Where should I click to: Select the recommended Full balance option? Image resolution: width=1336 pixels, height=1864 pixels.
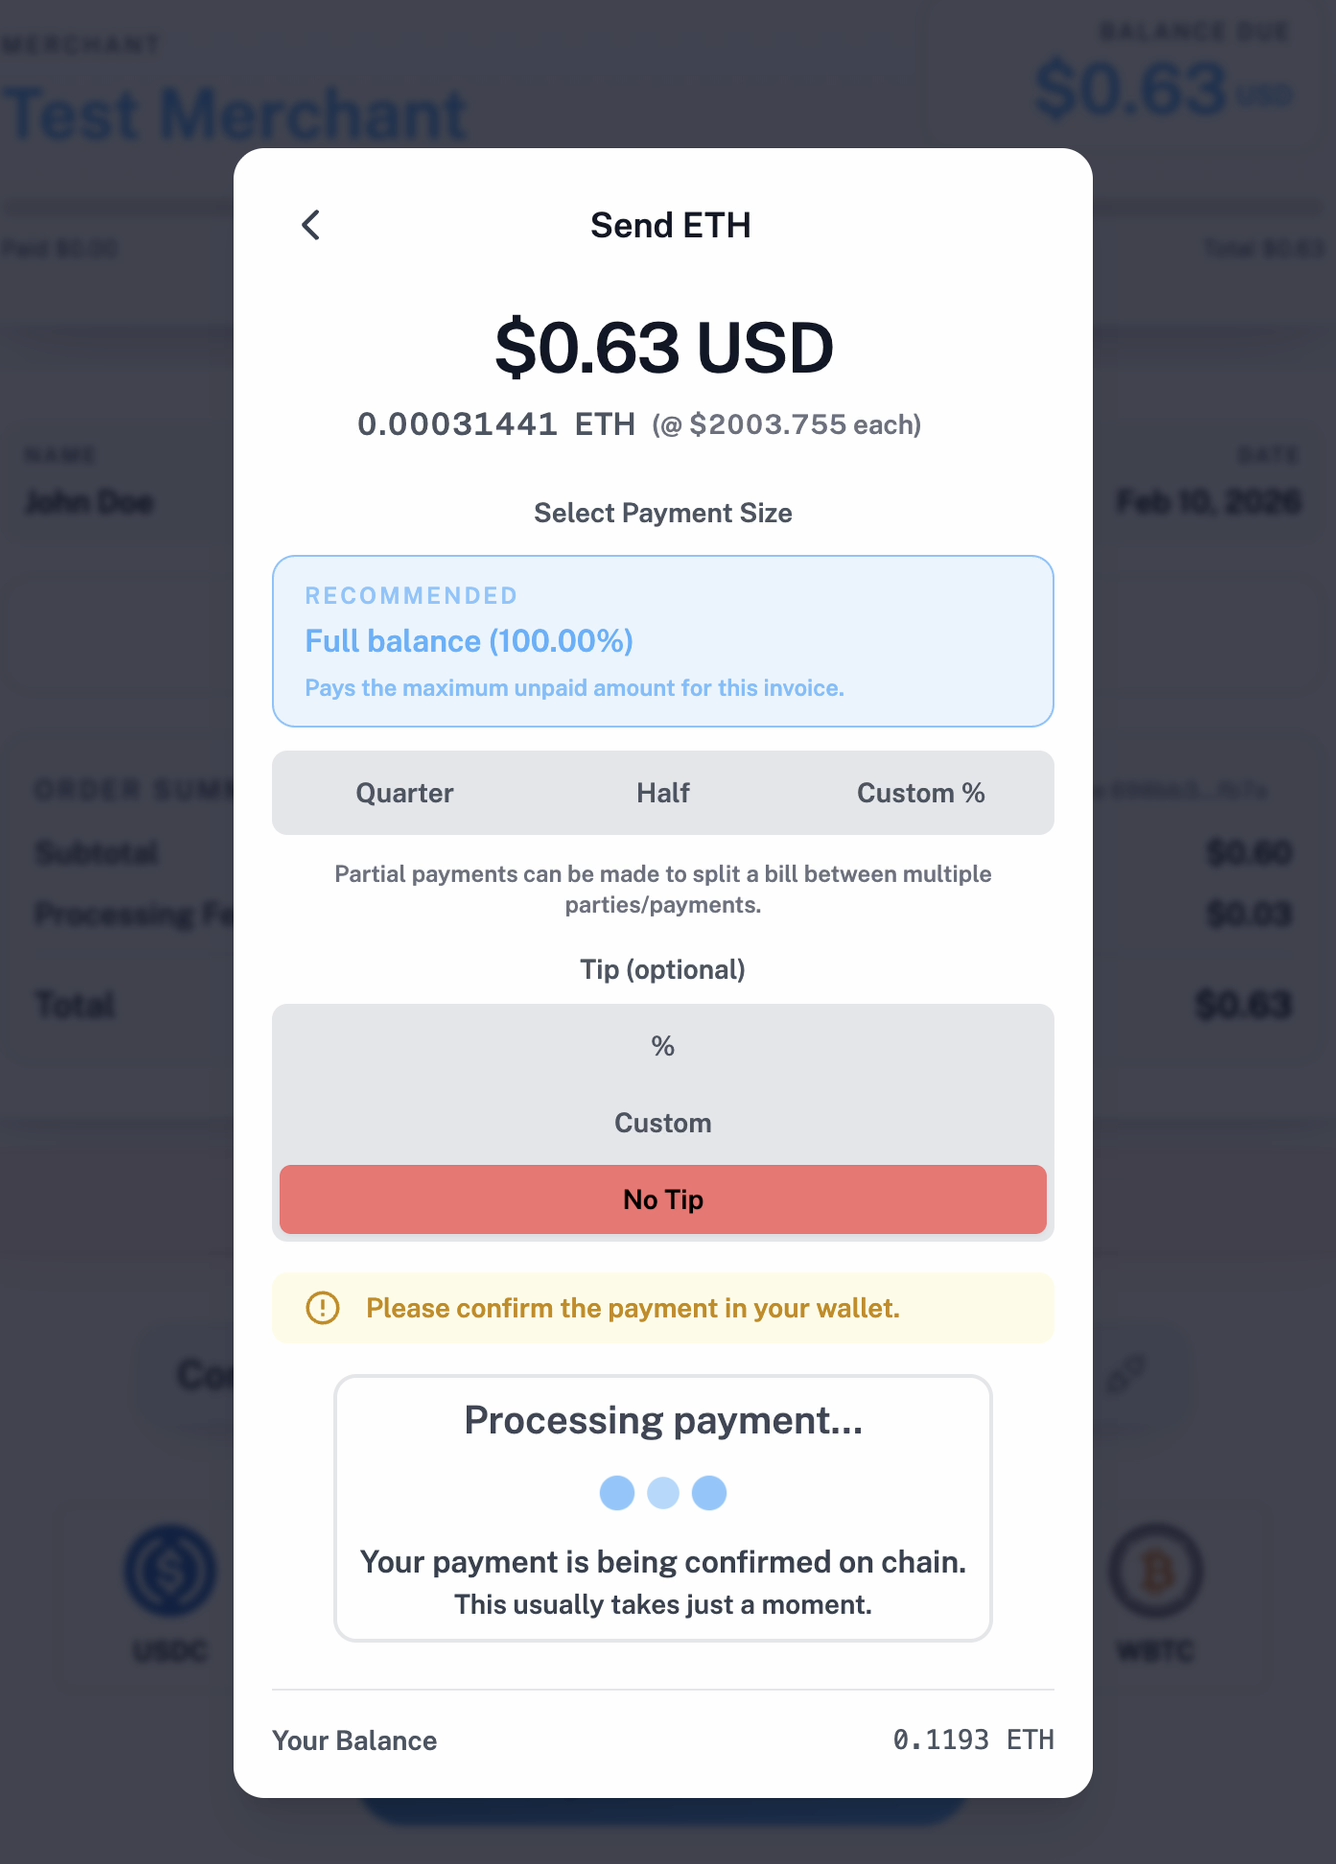pyautogui.click(x=663, y=640)
